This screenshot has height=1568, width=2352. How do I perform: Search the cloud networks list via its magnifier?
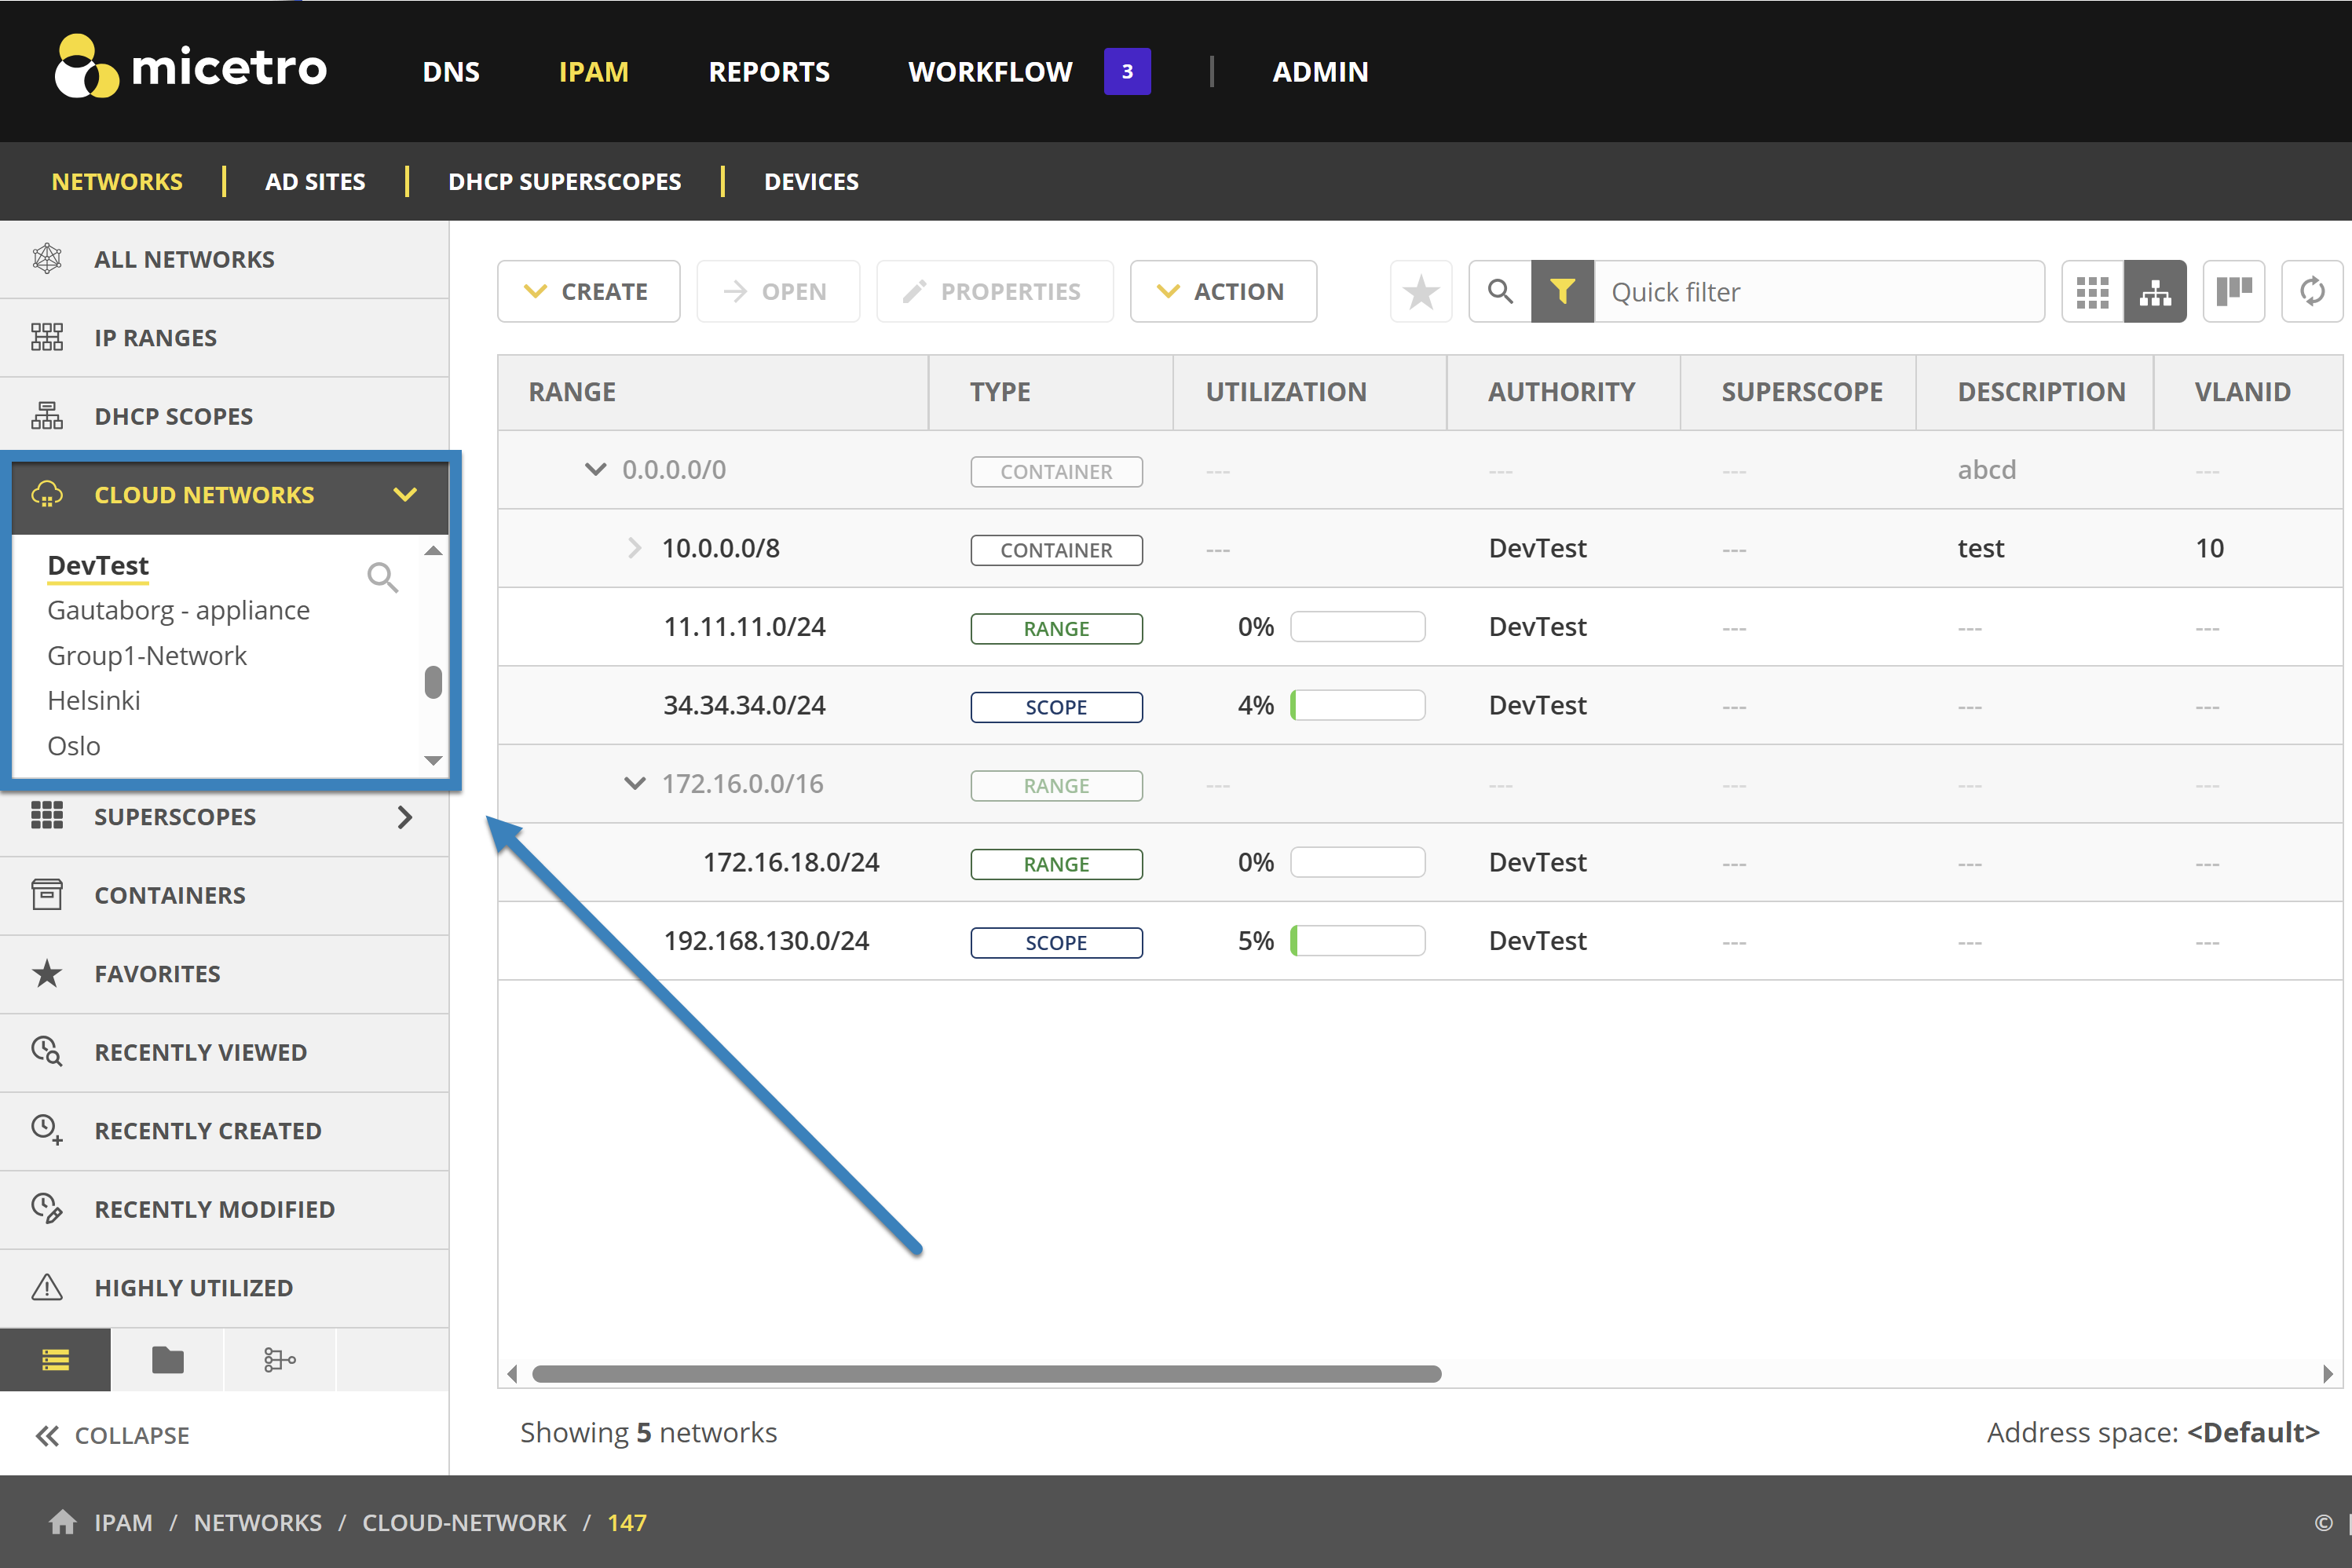(382, 577)
